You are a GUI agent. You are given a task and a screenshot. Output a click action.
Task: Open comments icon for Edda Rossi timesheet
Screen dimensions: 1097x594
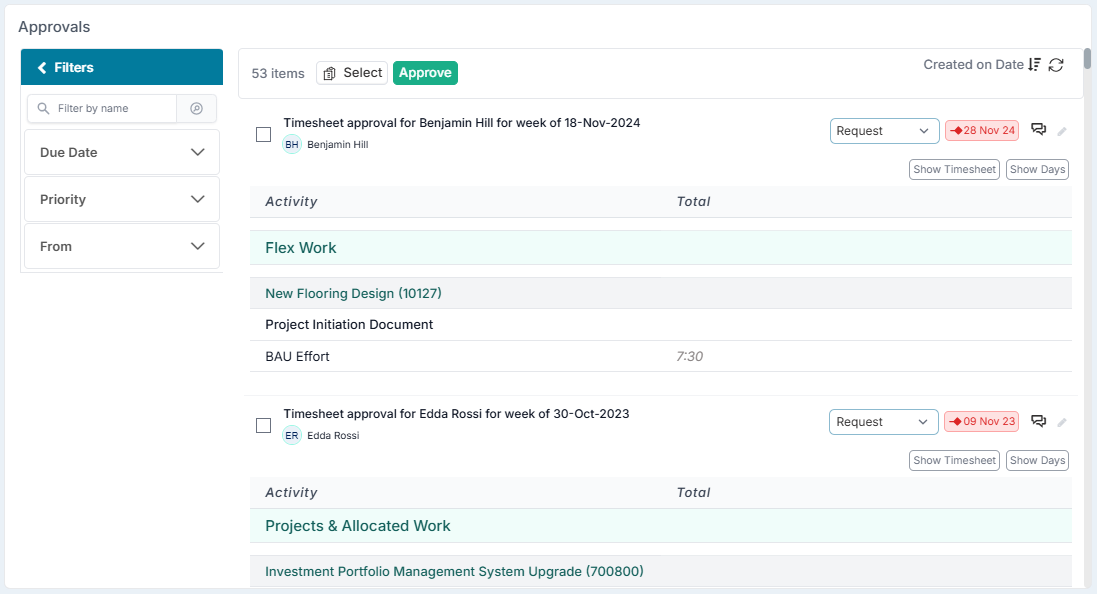[x=1038, y=422]
